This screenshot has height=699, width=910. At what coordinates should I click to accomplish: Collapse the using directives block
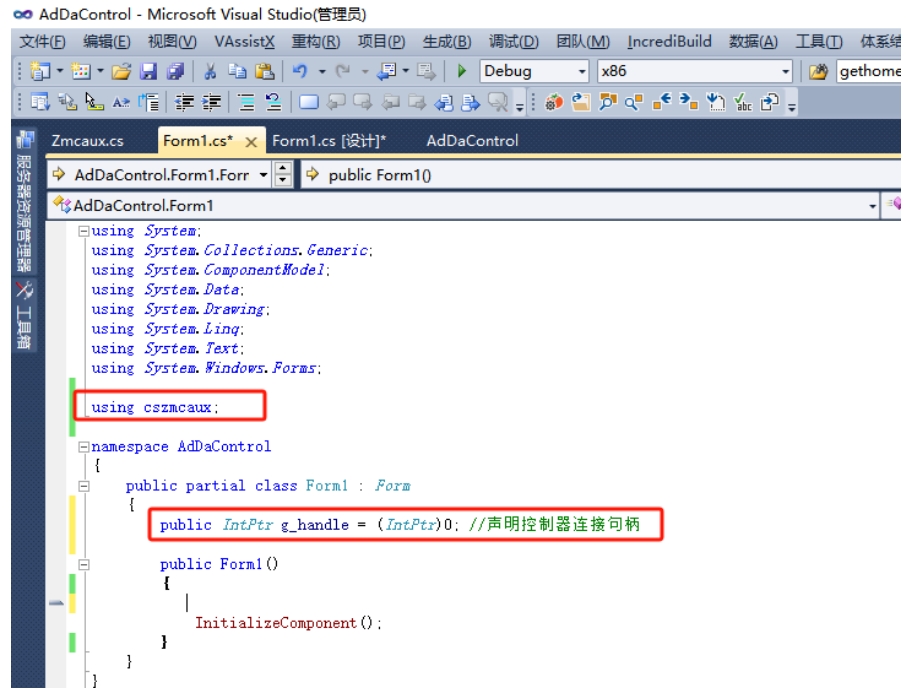point(84,231)
